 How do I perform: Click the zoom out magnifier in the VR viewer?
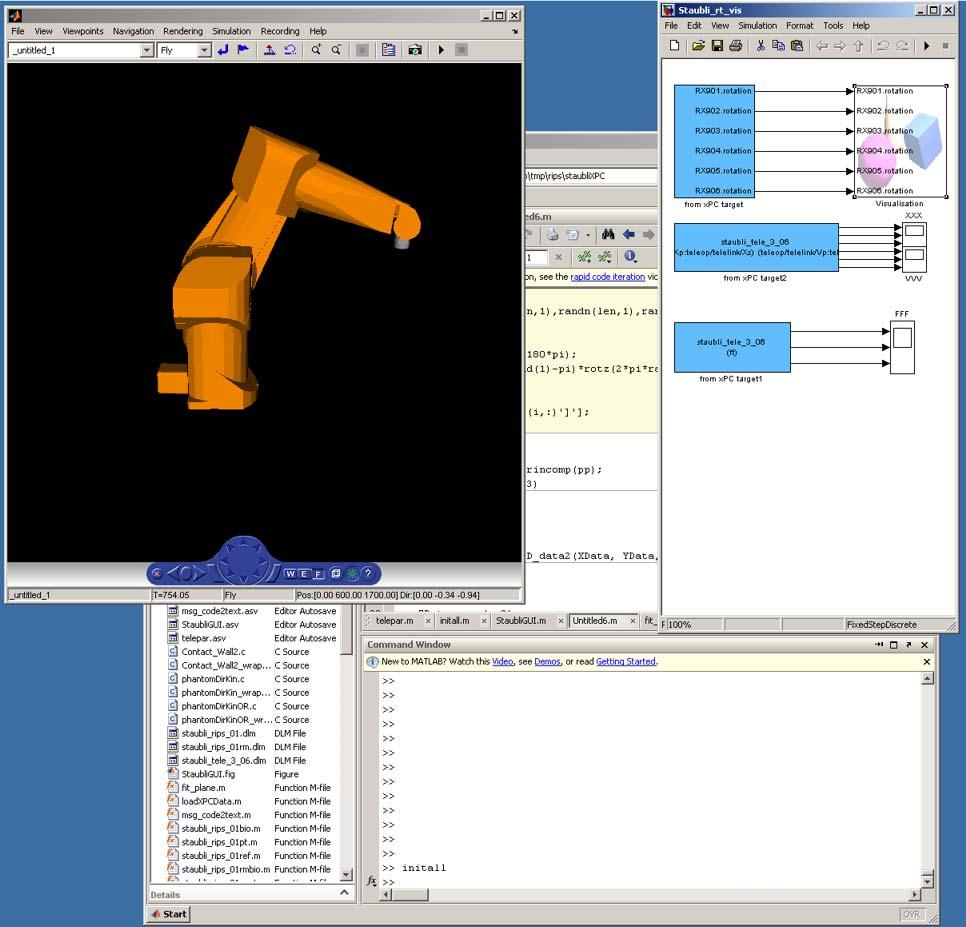[x=336, y=50]
